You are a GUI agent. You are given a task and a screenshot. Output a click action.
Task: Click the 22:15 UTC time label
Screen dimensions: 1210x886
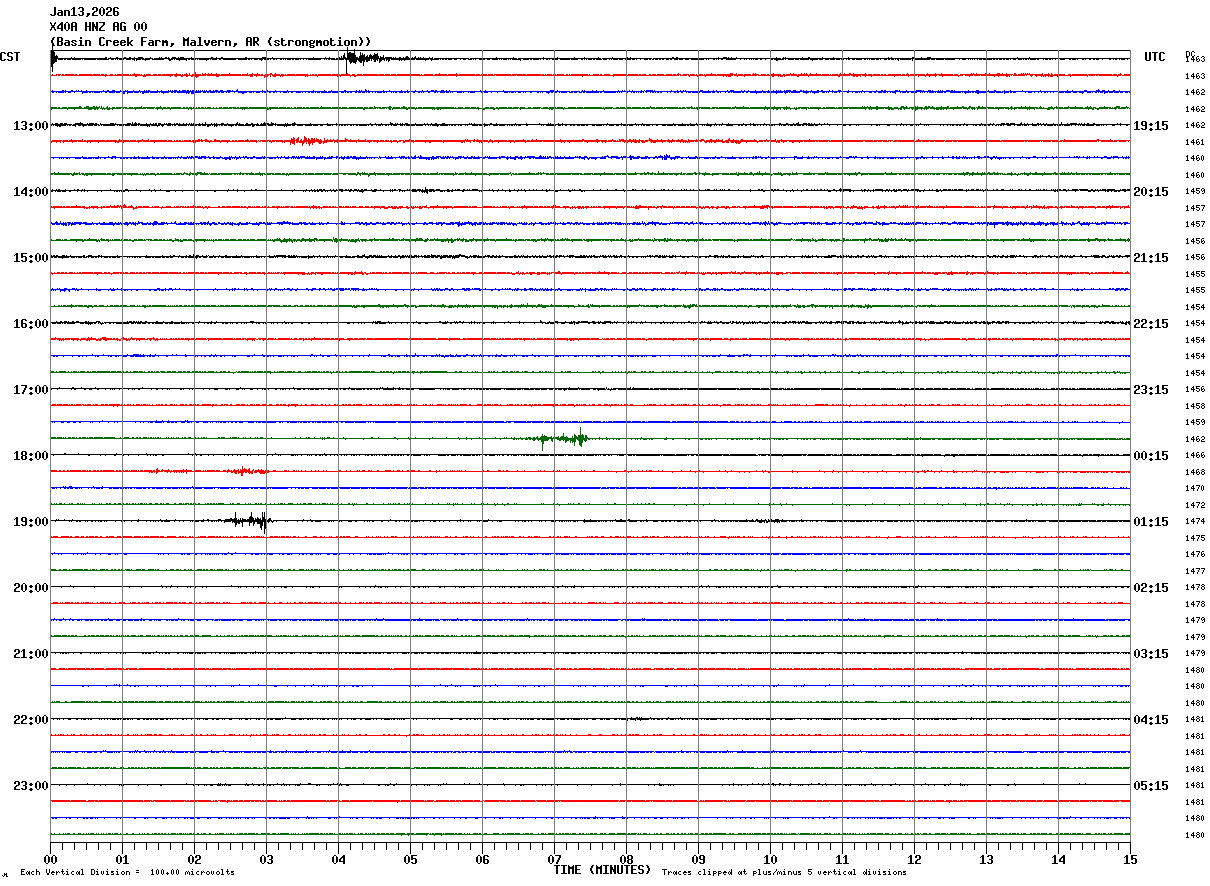point(1151,324)
